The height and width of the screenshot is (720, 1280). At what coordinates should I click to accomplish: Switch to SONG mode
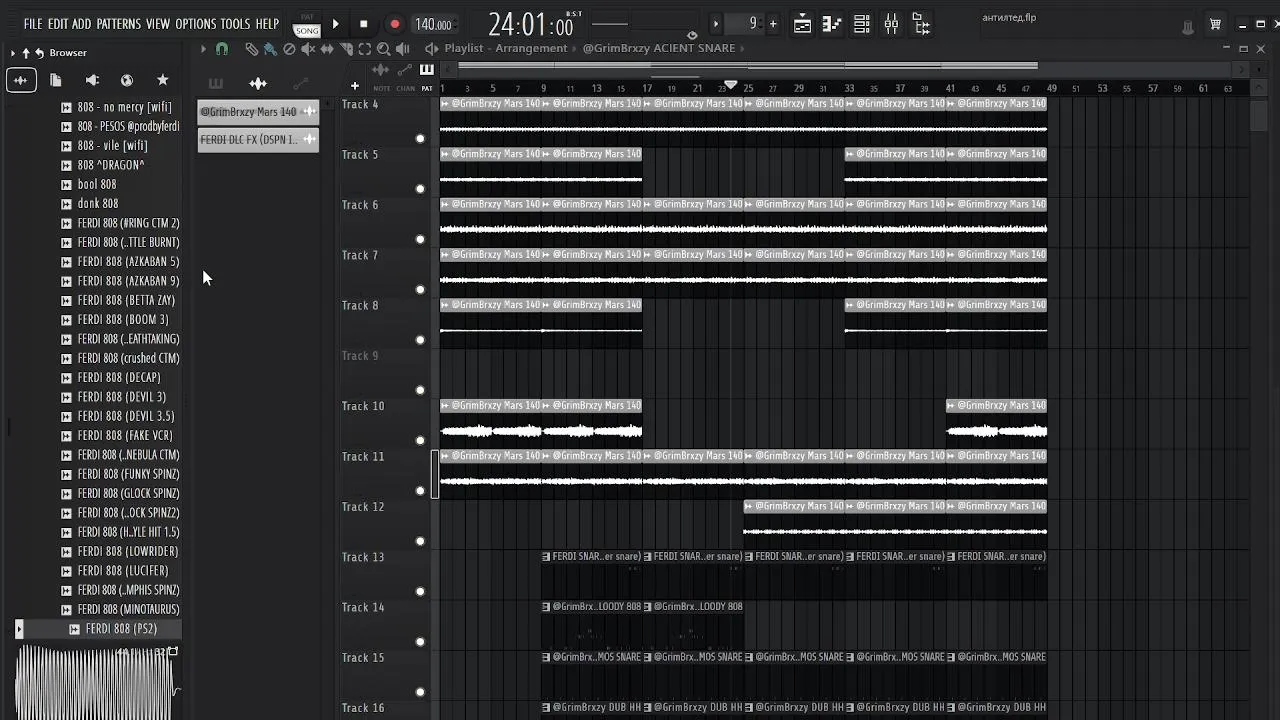pyautogui.click(x=306, y=31)
